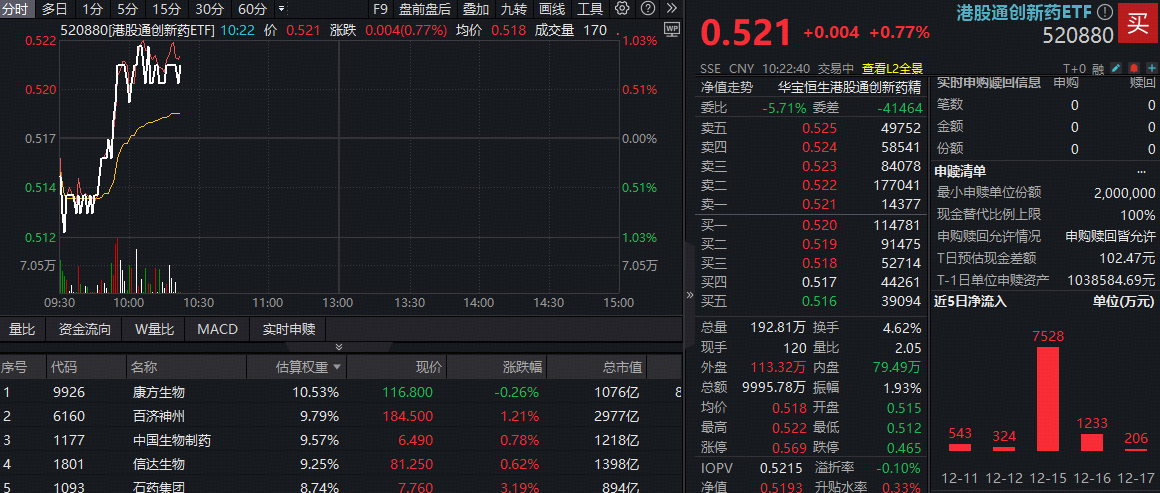The height and width of the screenshot is (493, 1160).
Task: Collapse the panel with the double-down chevron
Action: [338, 346]
